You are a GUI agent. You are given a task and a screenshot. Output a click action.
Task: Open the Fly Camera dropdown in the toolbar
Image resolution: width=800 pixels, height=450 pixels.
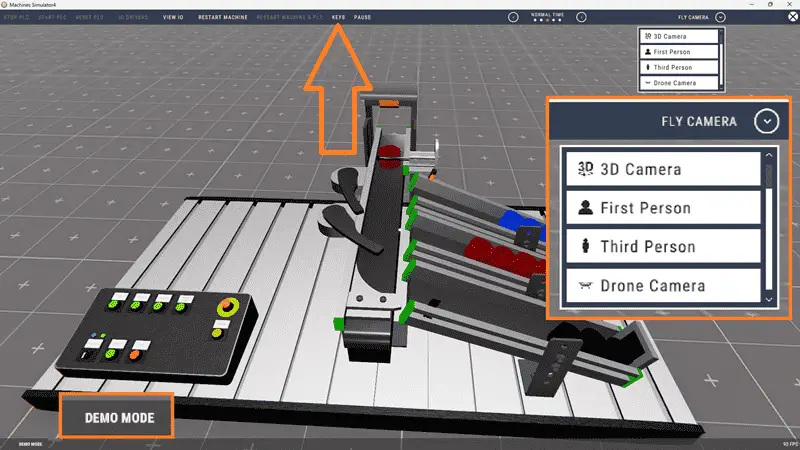720,17
